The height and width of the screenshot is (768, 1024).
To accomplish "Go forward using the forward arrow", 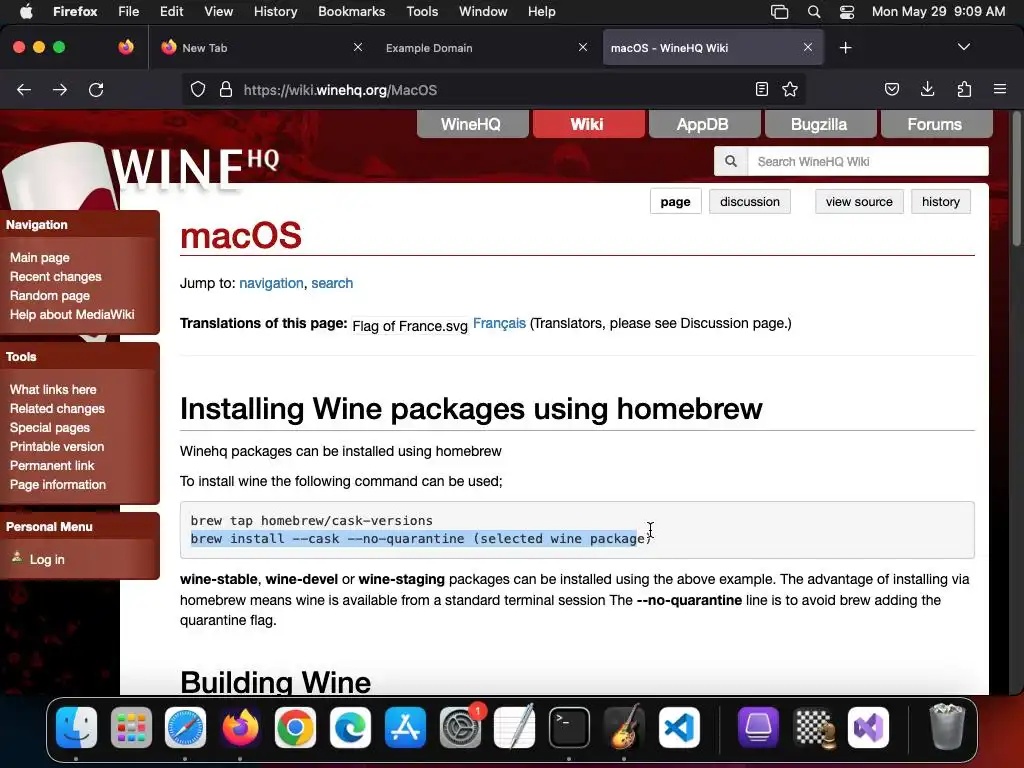I will tap(59, 89).
